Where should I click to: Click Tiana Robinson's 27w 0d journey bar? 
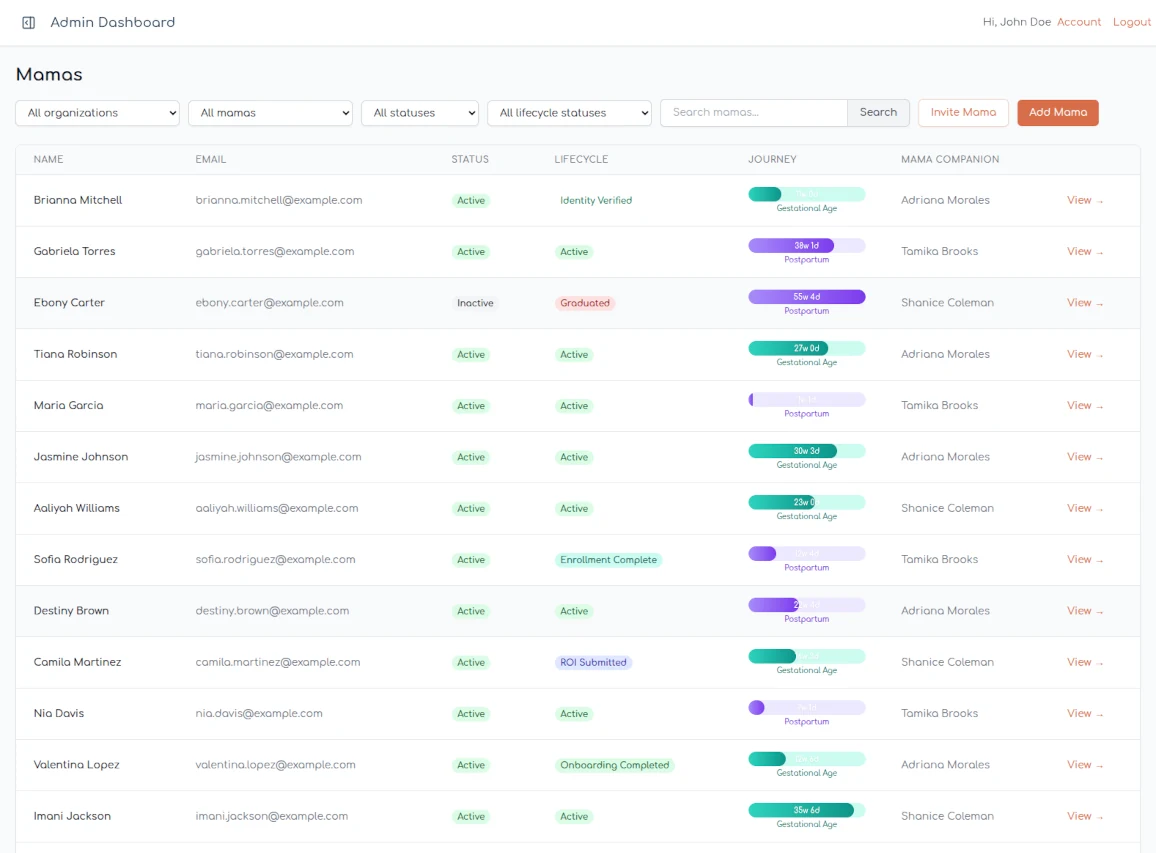point(807,348)
